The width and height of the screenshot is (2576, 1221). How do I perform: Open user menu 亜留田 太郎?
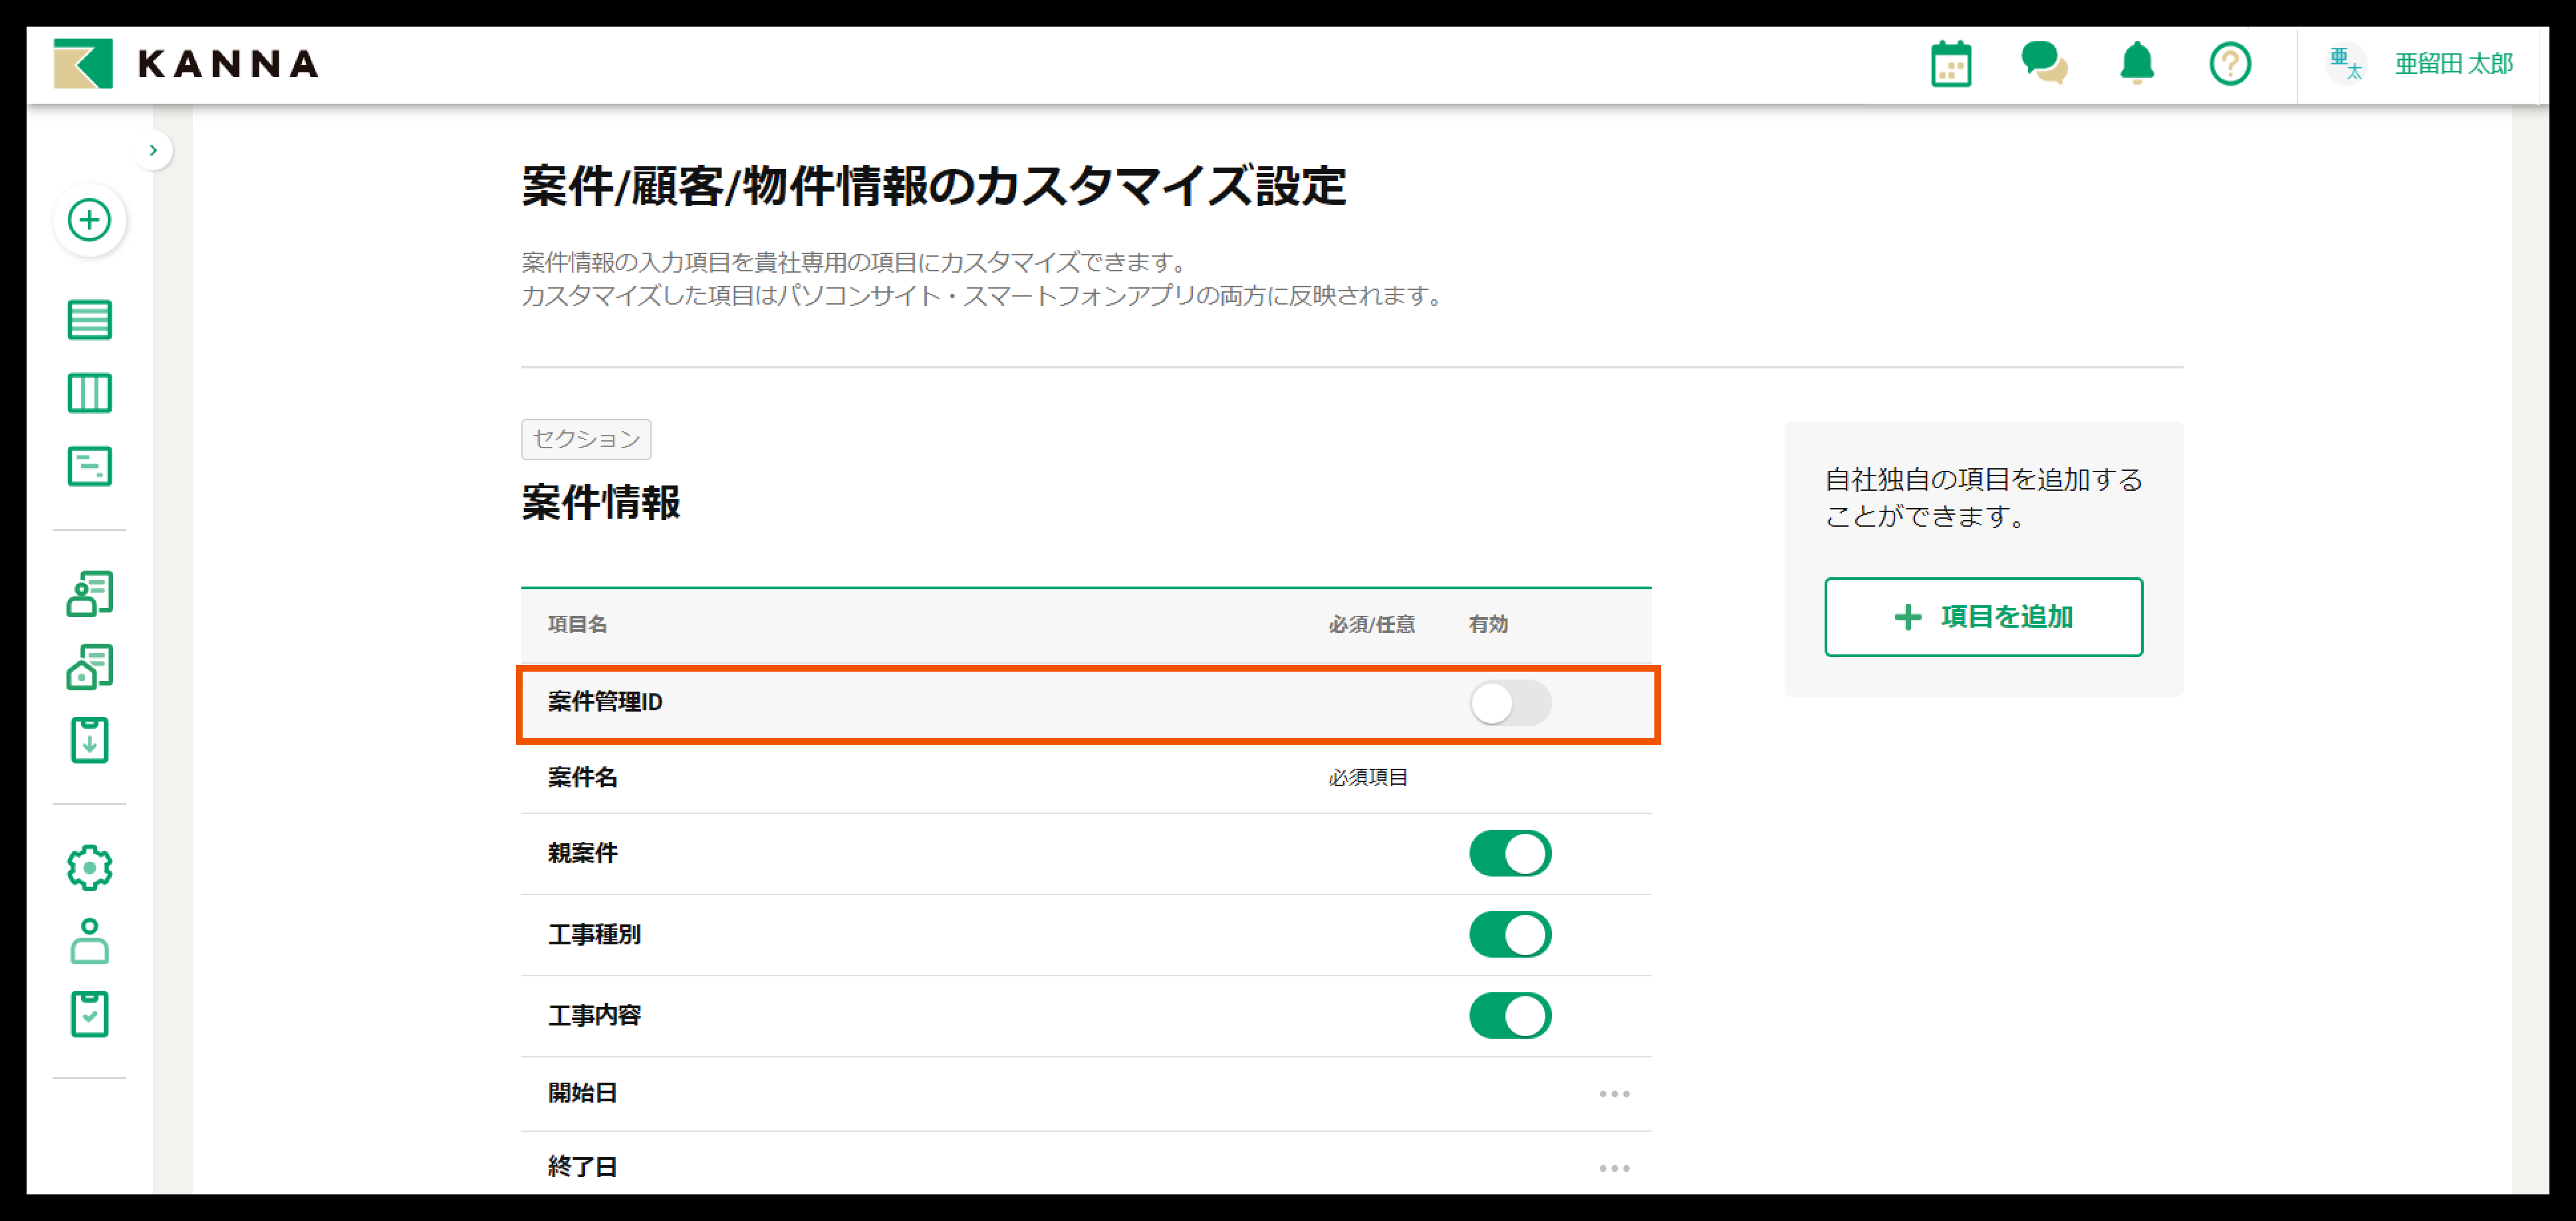(2453, 64)
